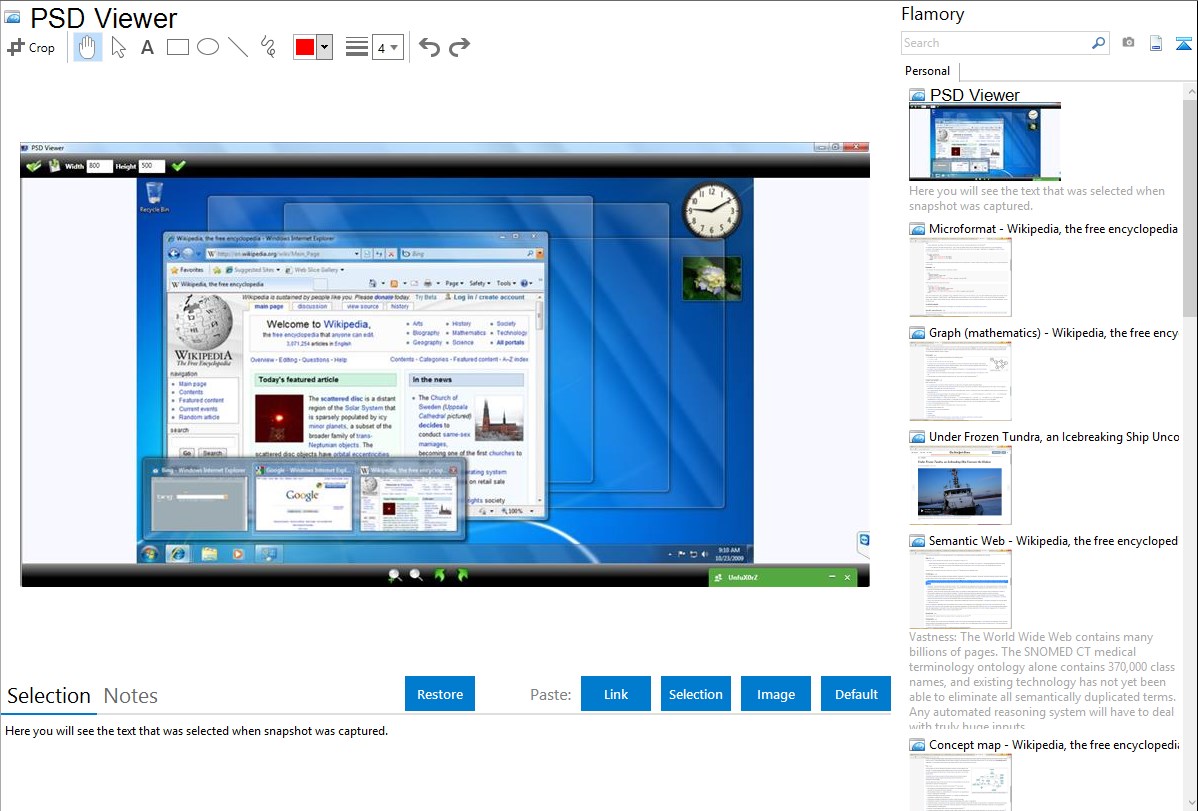This screenshot has height=811, width=1198.
Task: Switch to the Personal tab
Action: pyautogui.click(x=928, y=70)
